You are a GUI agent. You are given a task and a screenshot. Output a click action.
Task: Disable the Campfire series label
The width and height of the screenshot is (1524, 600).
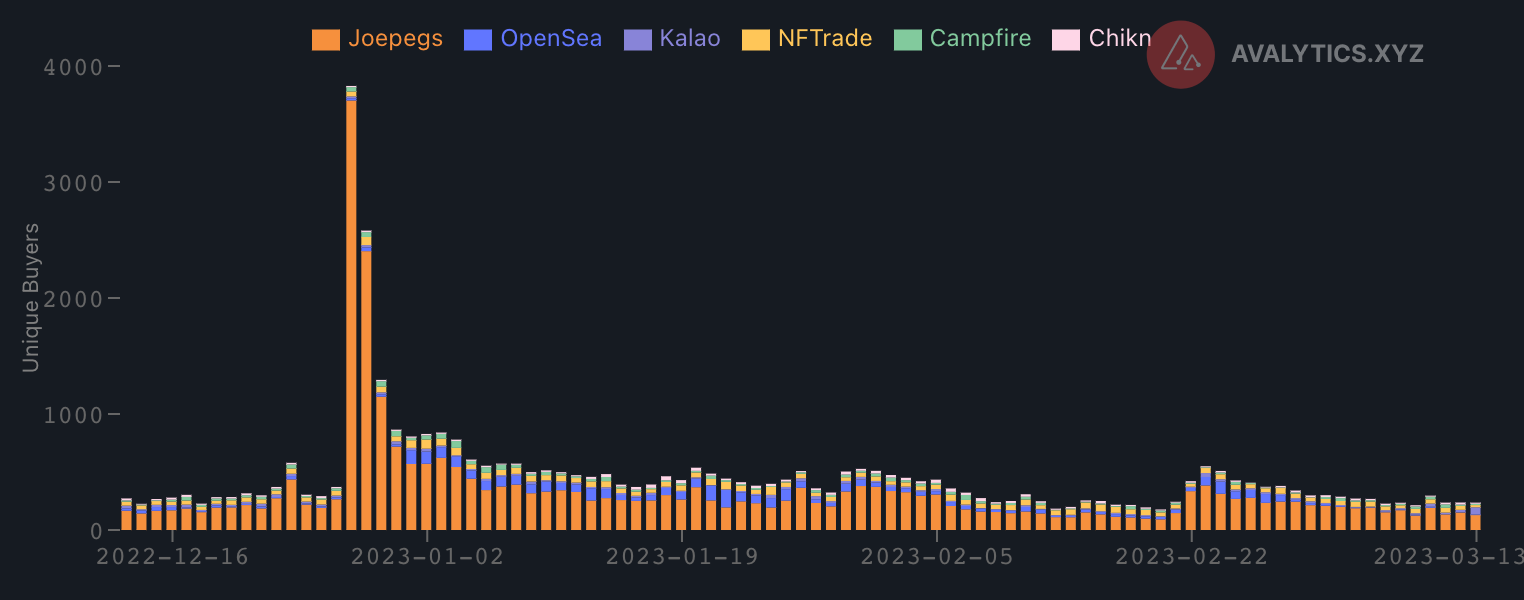click(x=980, y=39)
